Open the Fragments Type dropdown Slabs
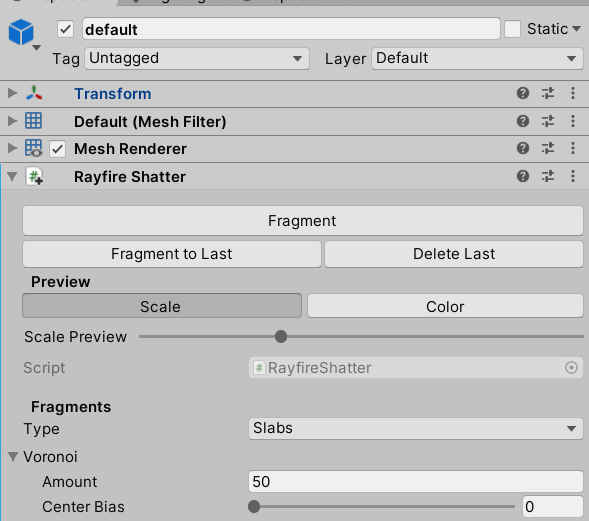This screenshot has height=521, width=589. click(415, 429)
